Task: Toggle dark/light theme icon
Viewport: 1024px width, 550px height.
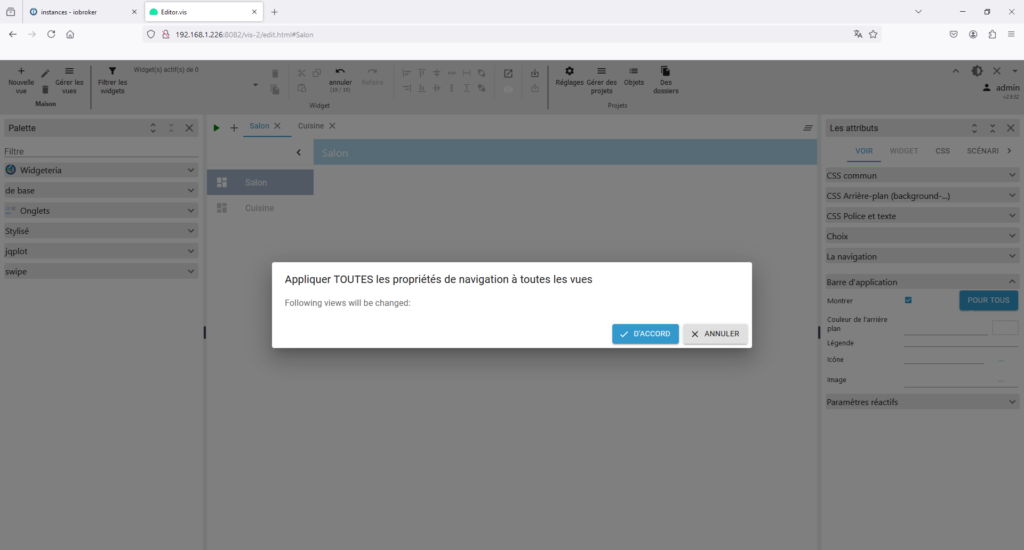Action: (977, 71)
